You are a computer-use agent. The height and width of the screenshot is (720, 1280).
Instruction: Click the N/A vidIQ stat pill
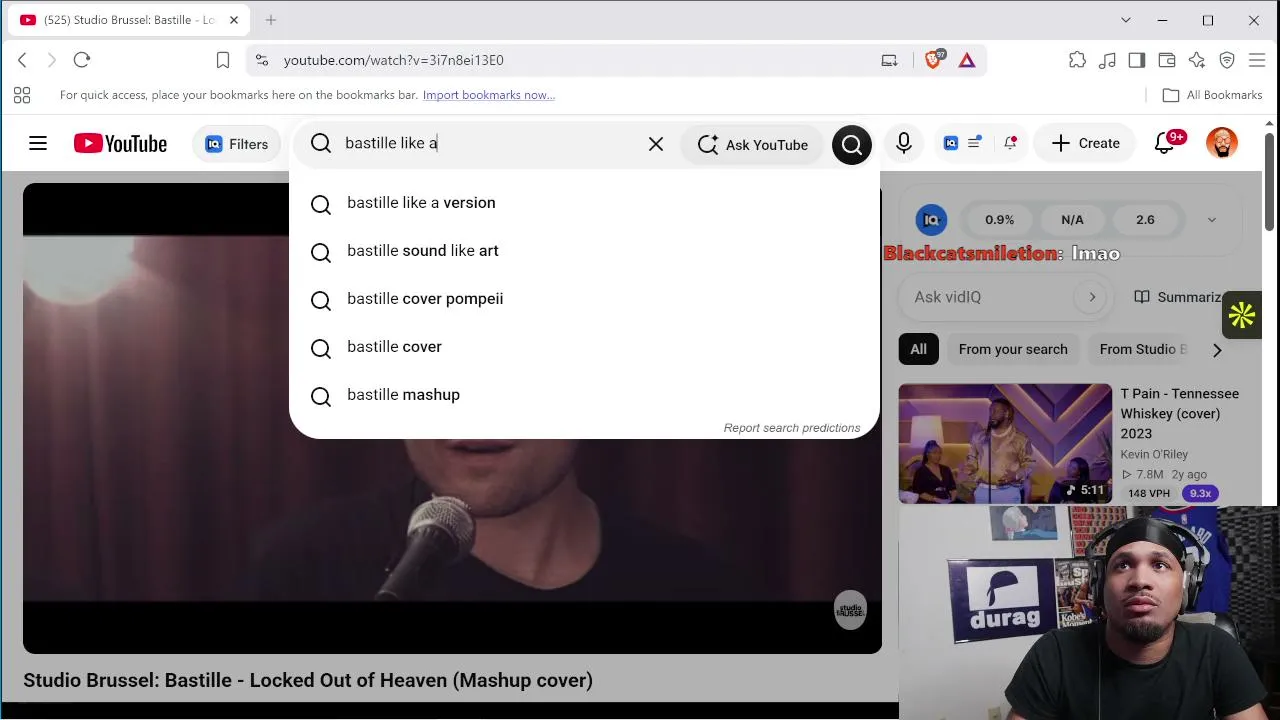tap(1072, 220)
